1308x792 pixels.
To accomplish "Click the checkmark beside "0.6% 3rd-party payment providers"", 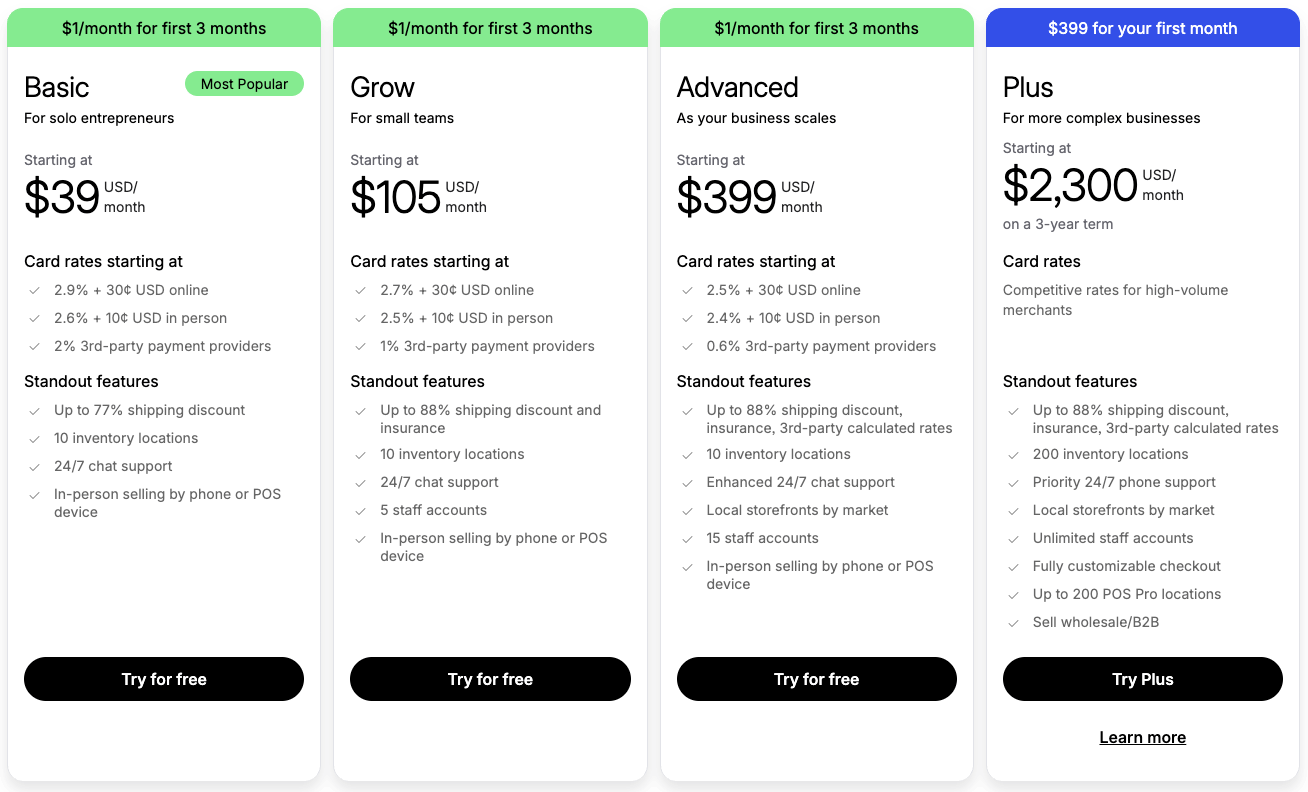I will (x=687, y=346).
